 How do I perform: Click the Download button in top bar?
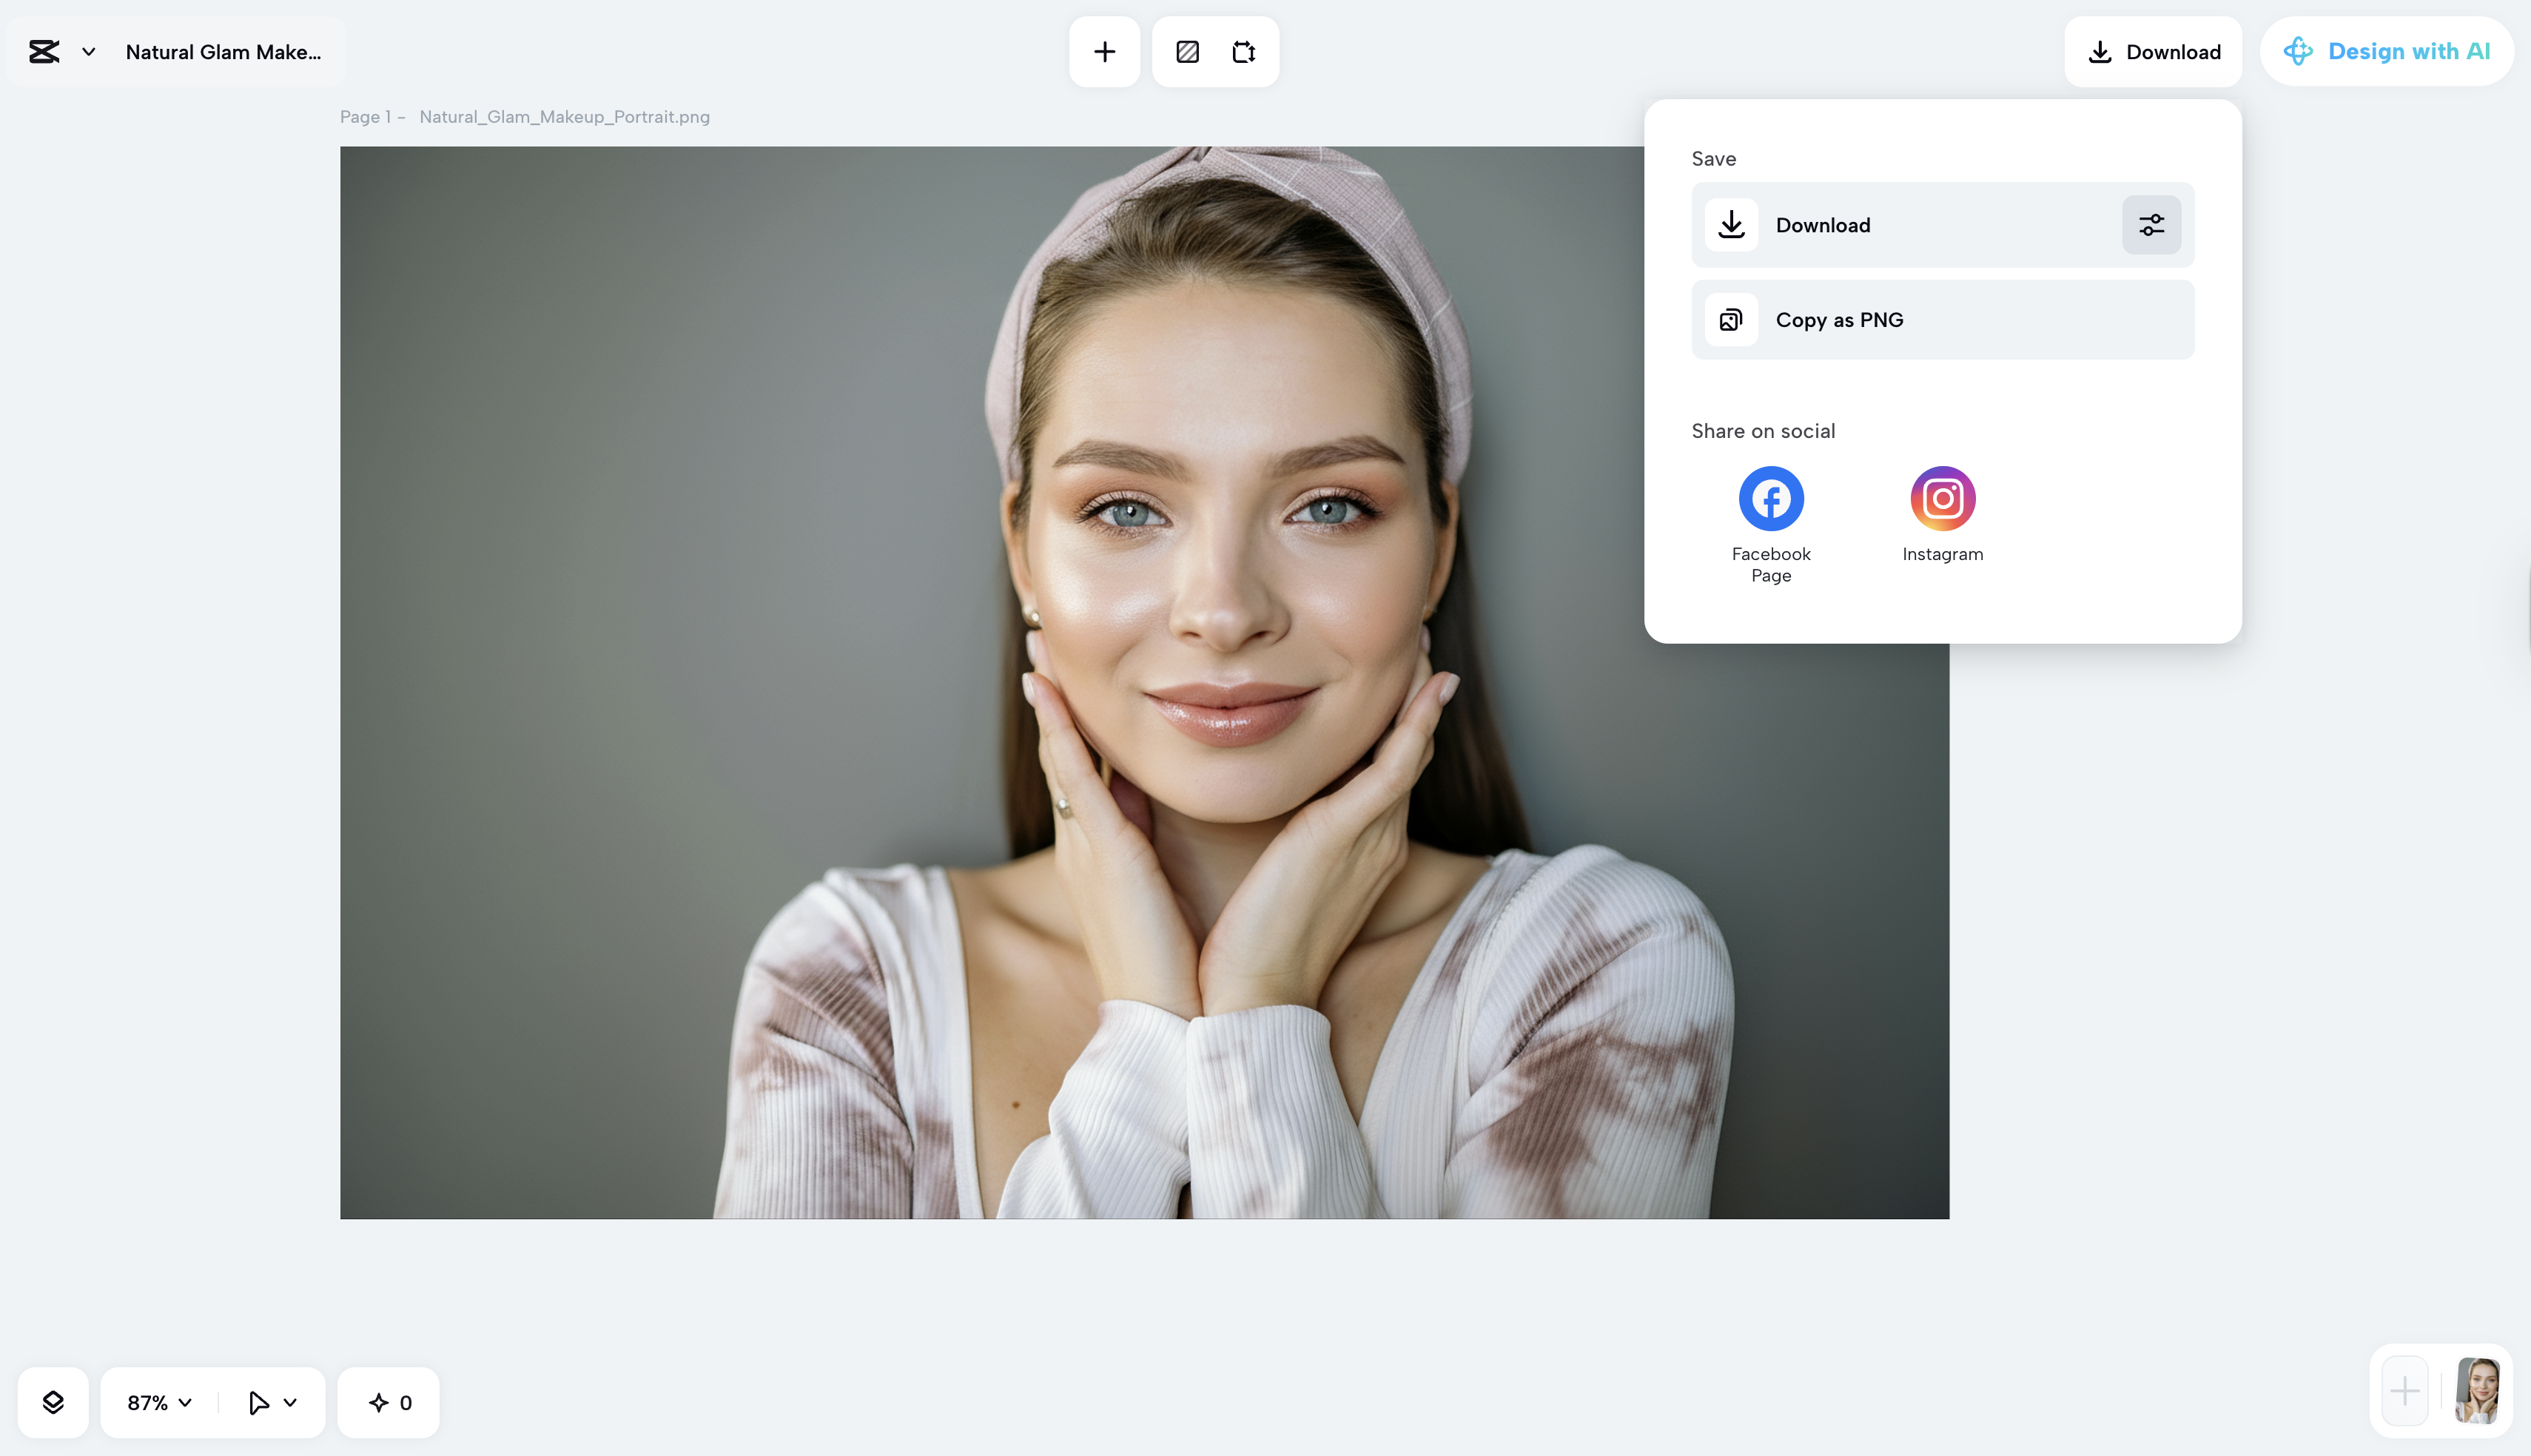(2153, 51)
